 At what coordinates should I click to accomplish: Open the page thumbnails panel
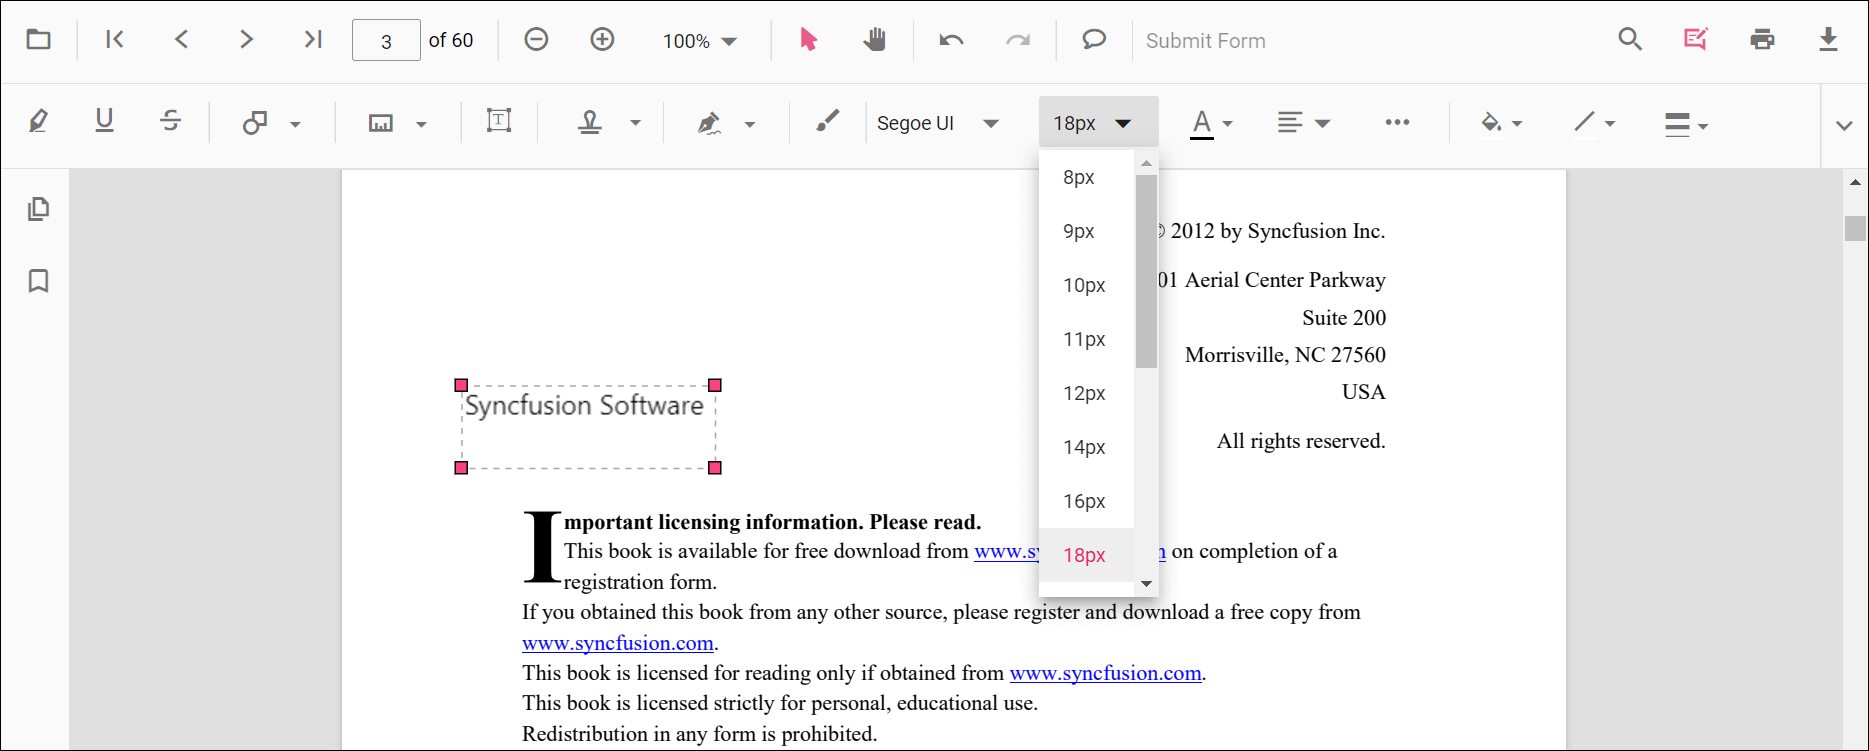38,209
